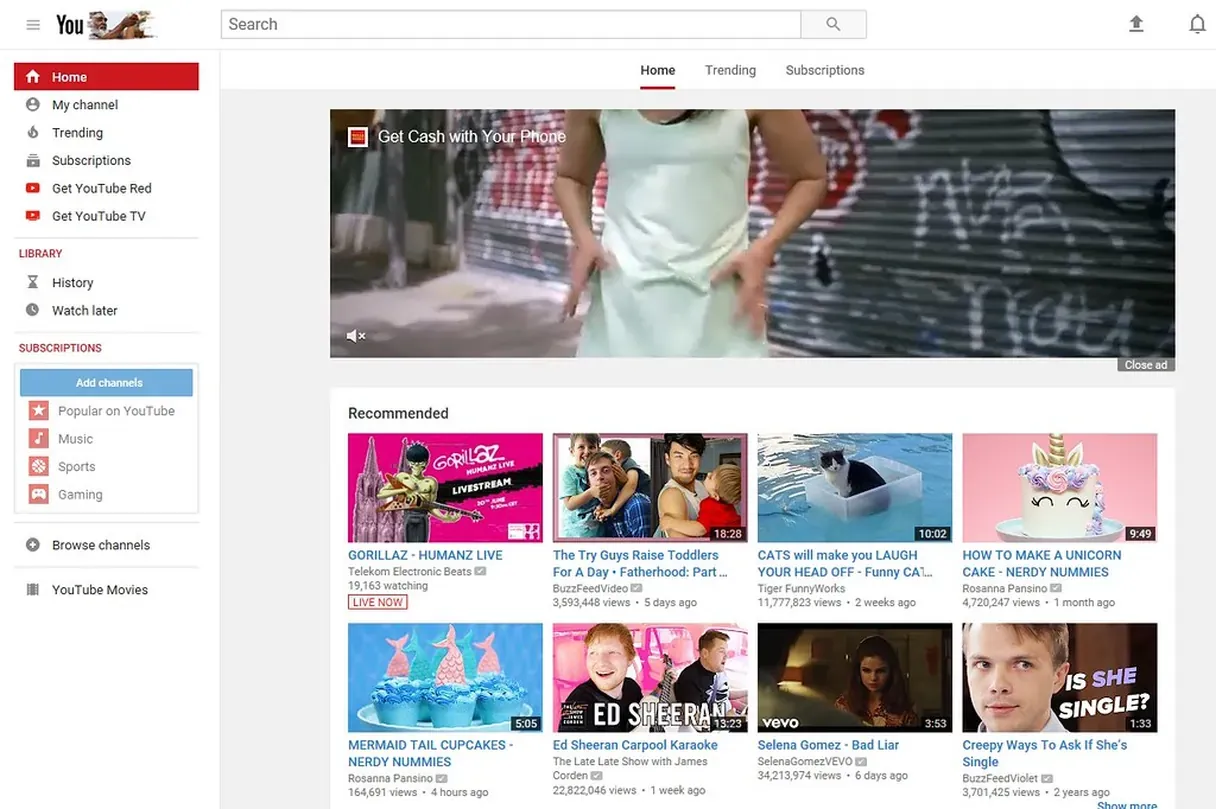Open Selena Gomez - Bad Liar title link
The height and width of the screenshot is (809, 1216).
click(x=828, y=745)
